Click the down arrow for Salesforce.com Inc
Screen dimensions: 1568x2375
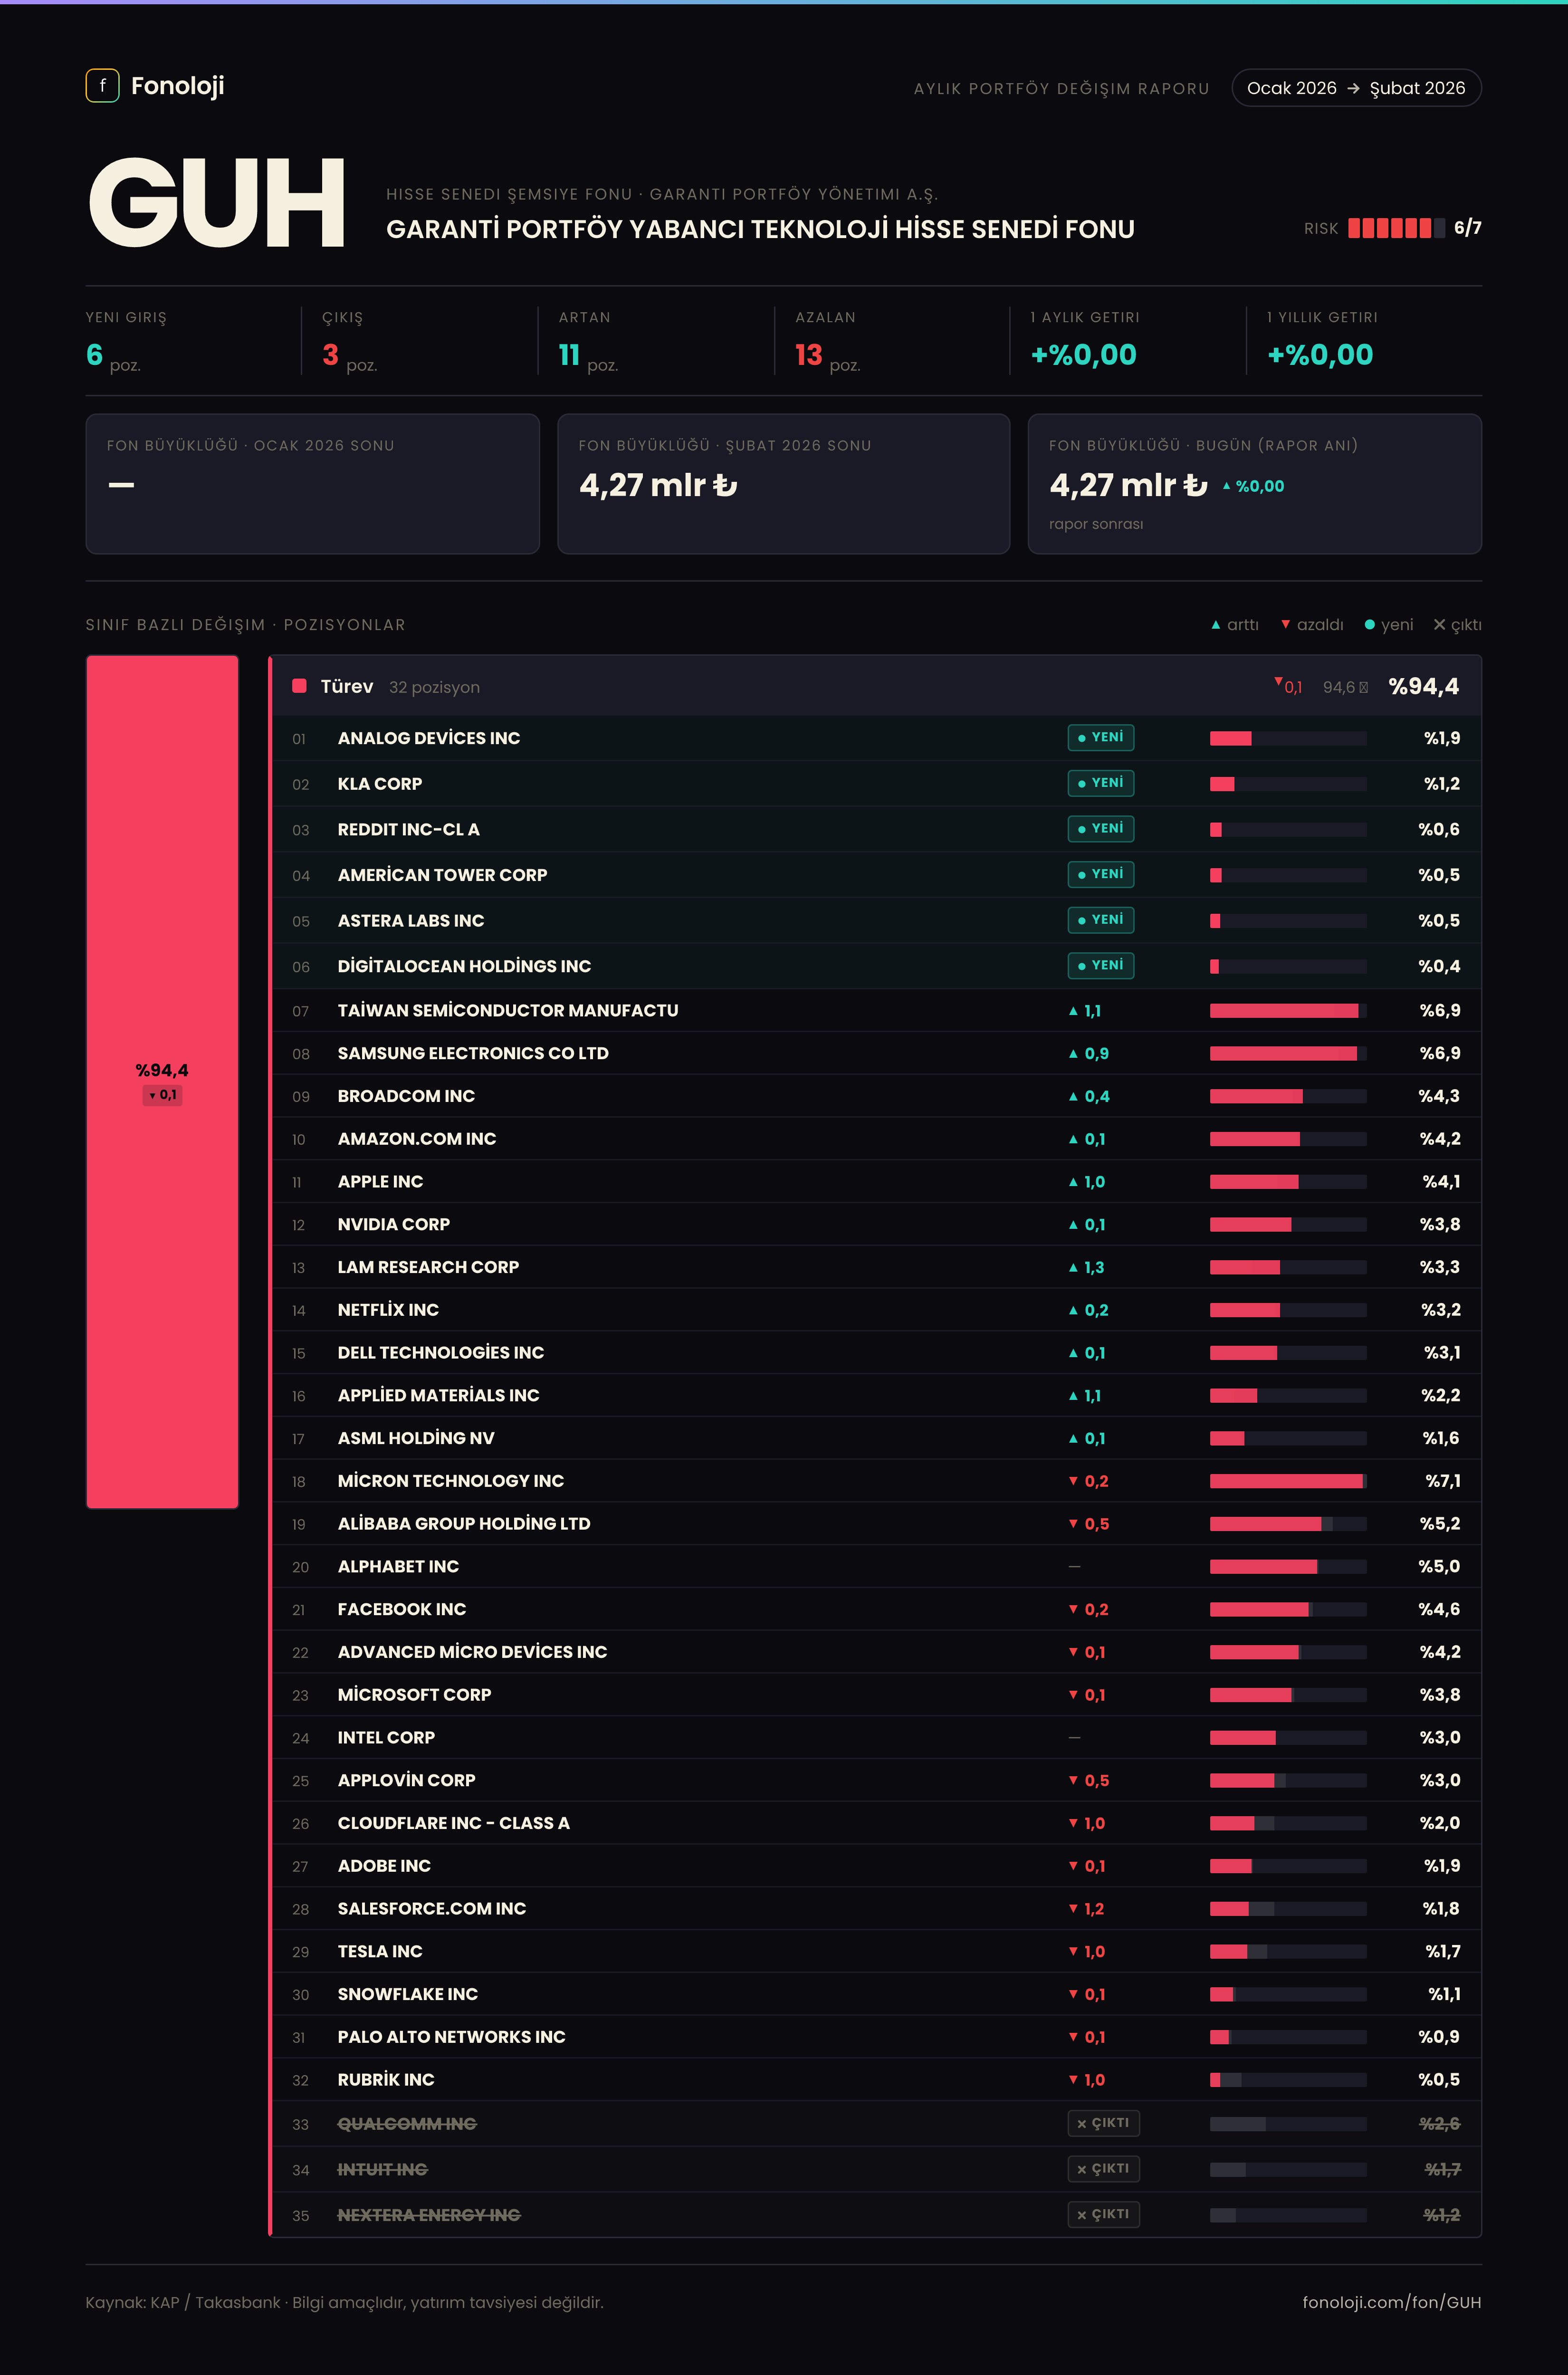pos(1073,1909)
